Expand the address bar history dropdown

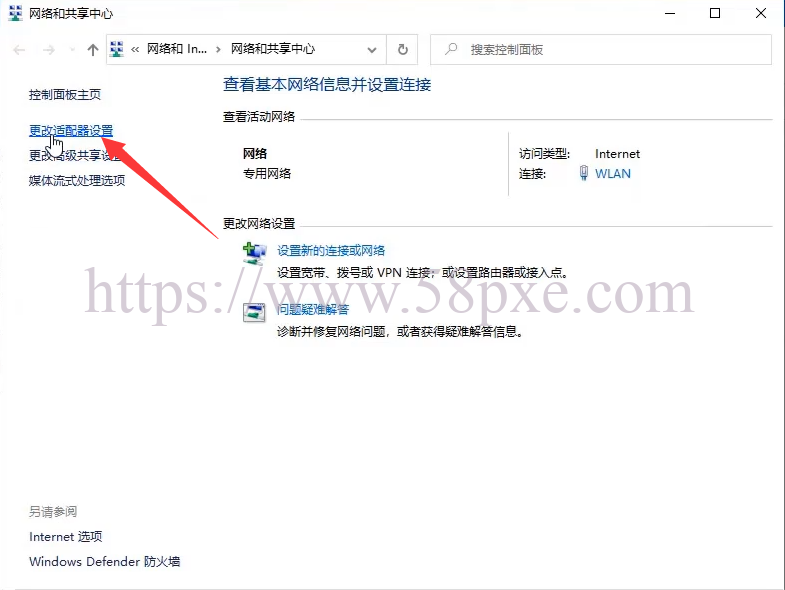tap(371, 50)
